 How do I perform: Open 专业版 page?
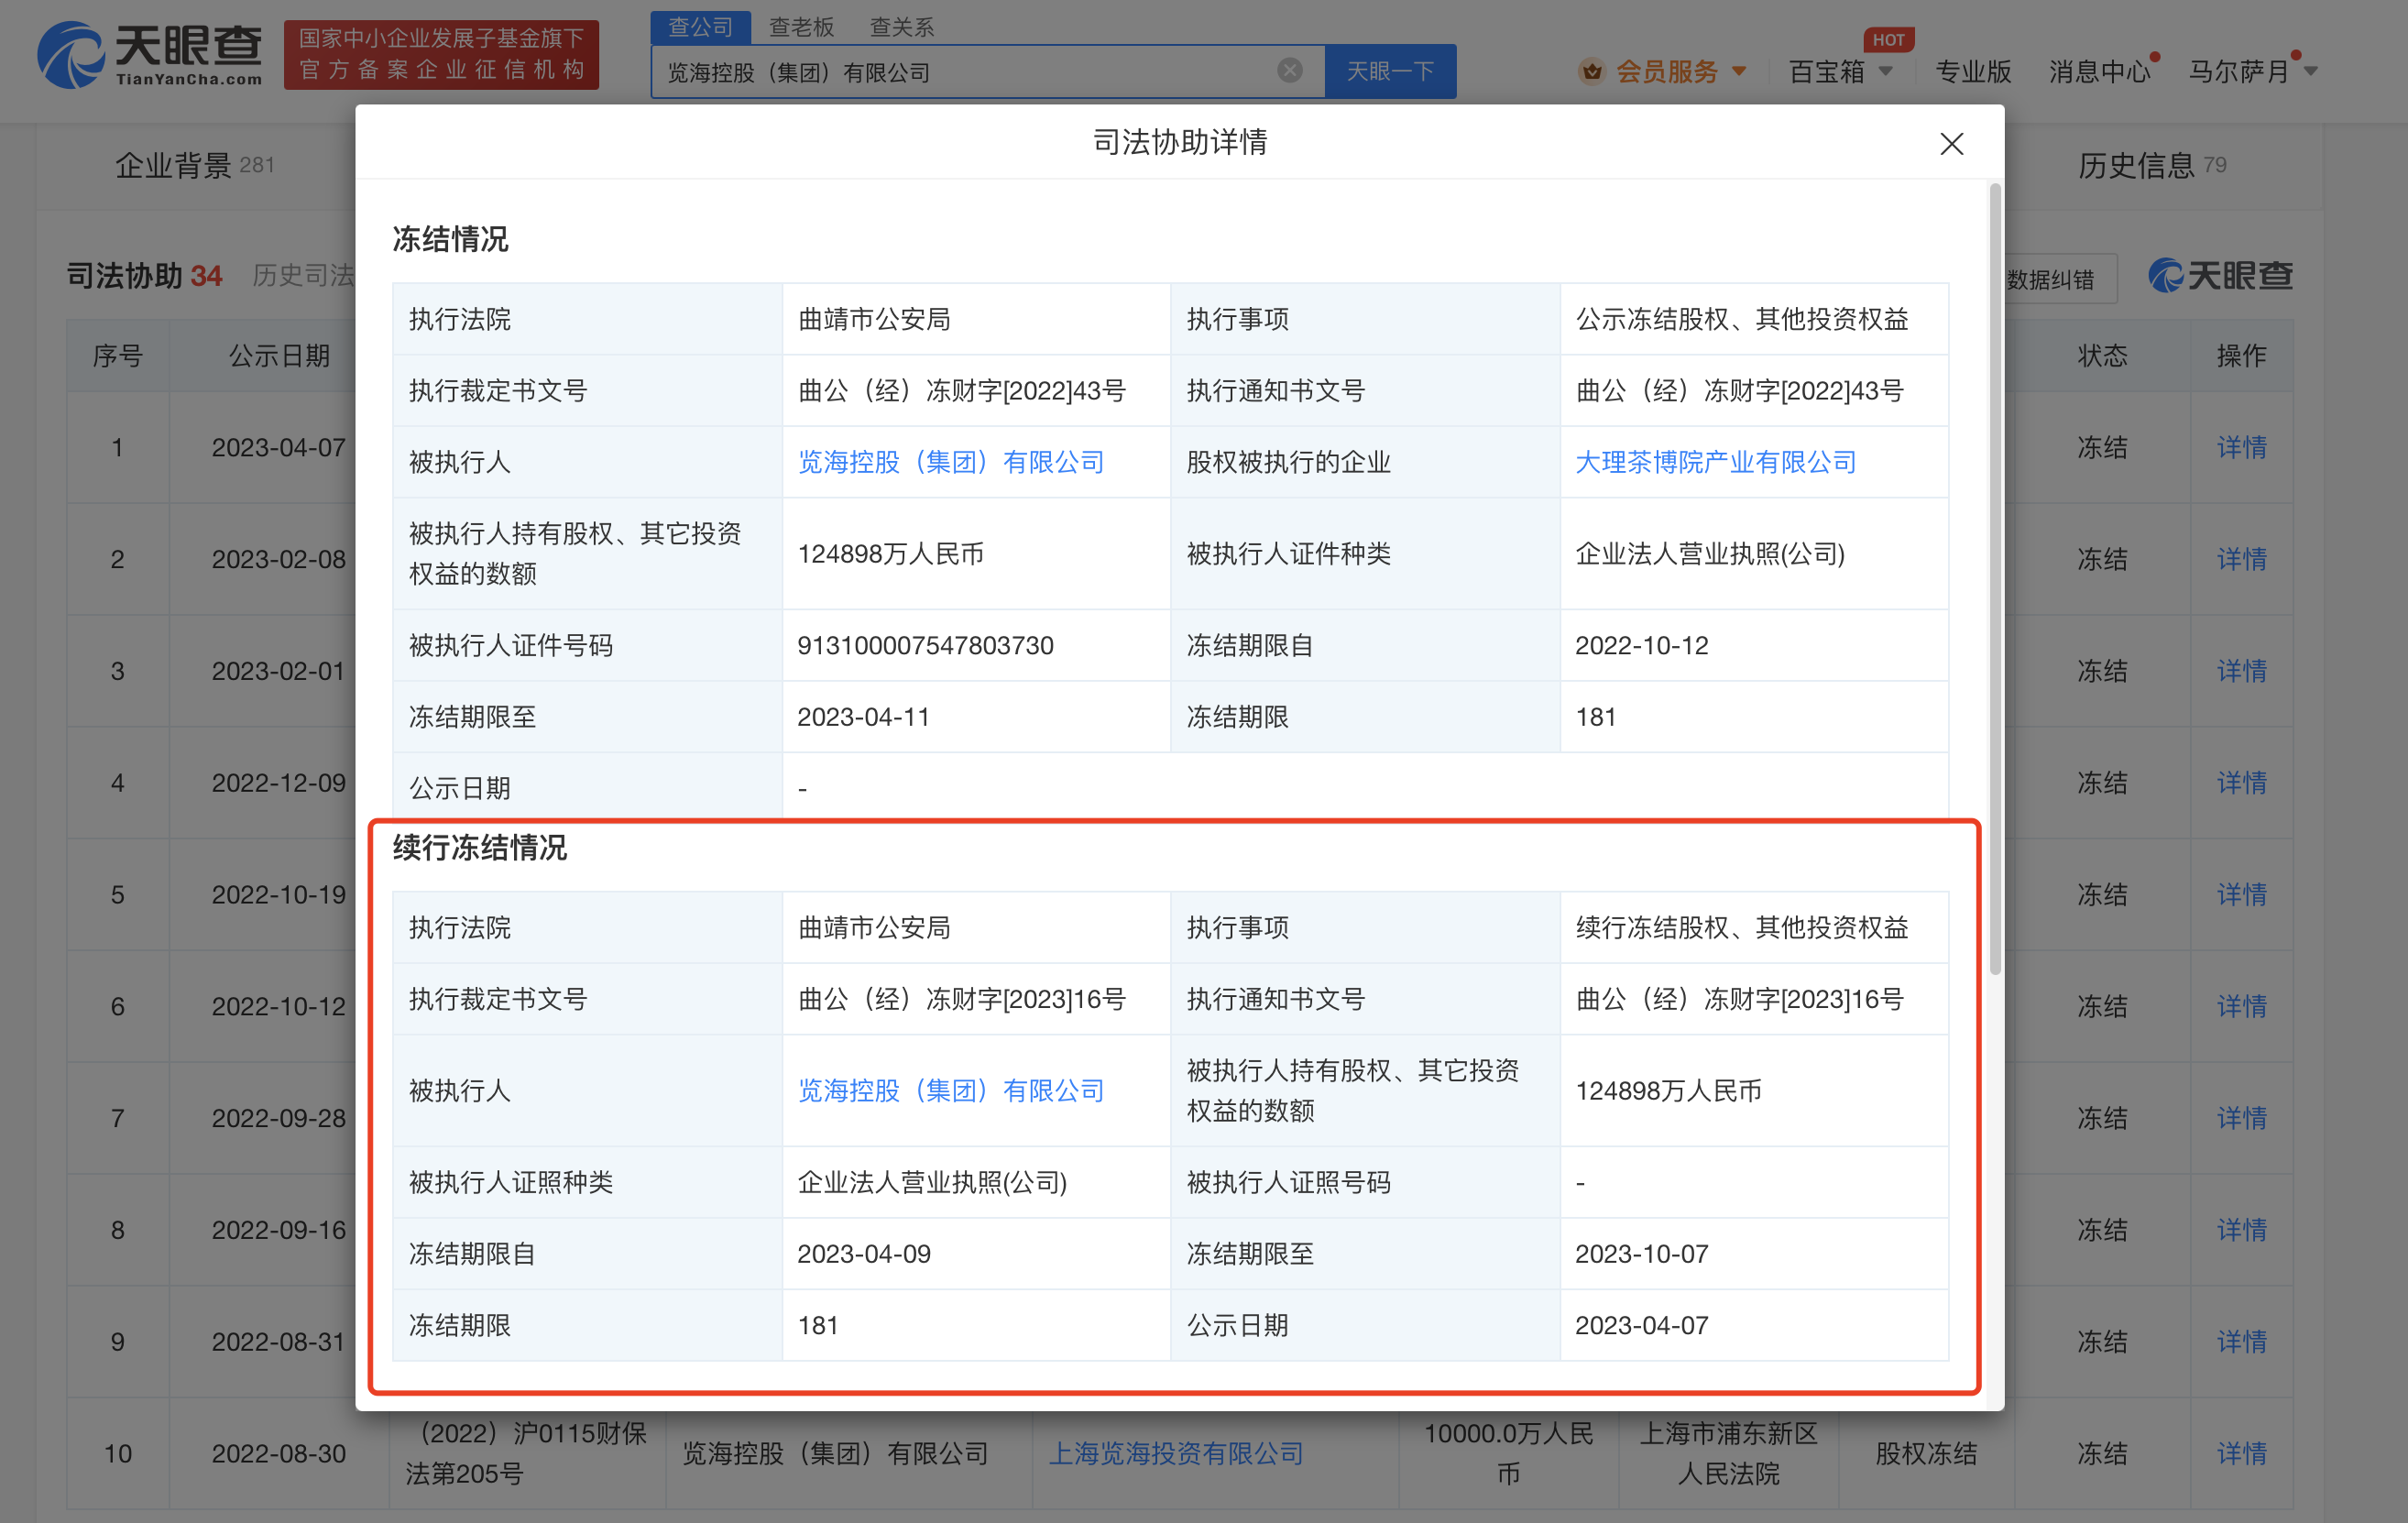[x=1972, y=71]
